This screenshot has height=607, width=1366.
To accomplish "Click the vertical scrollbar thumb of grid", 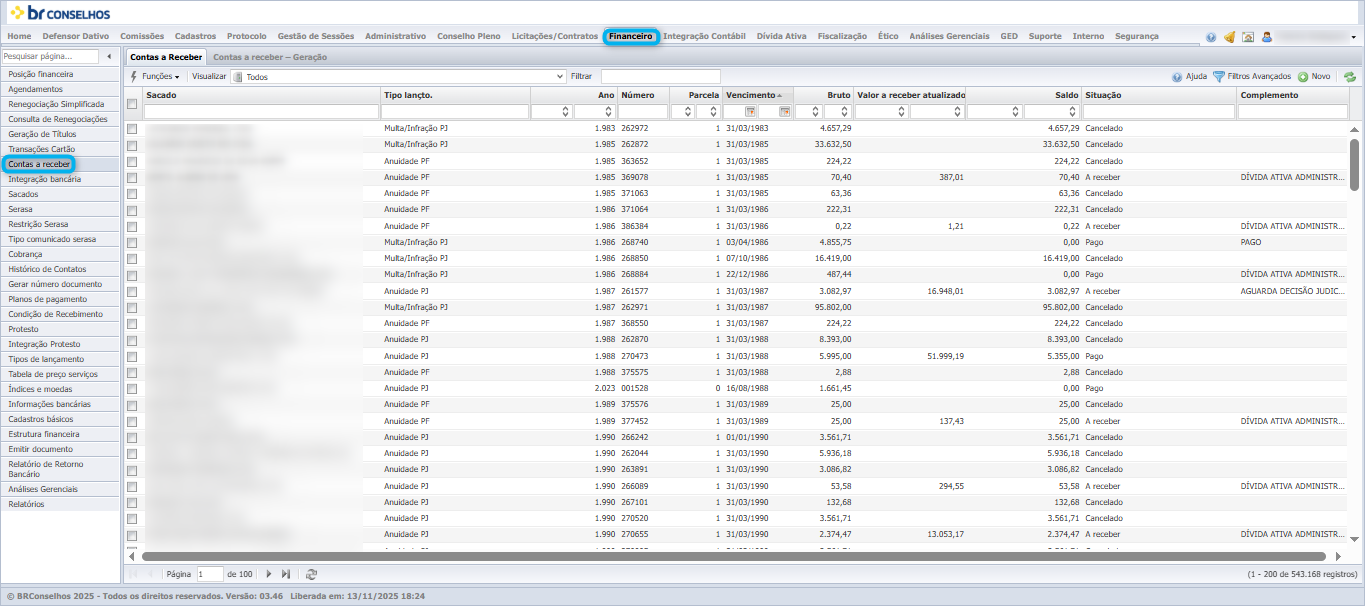I will pos(1355,164).
